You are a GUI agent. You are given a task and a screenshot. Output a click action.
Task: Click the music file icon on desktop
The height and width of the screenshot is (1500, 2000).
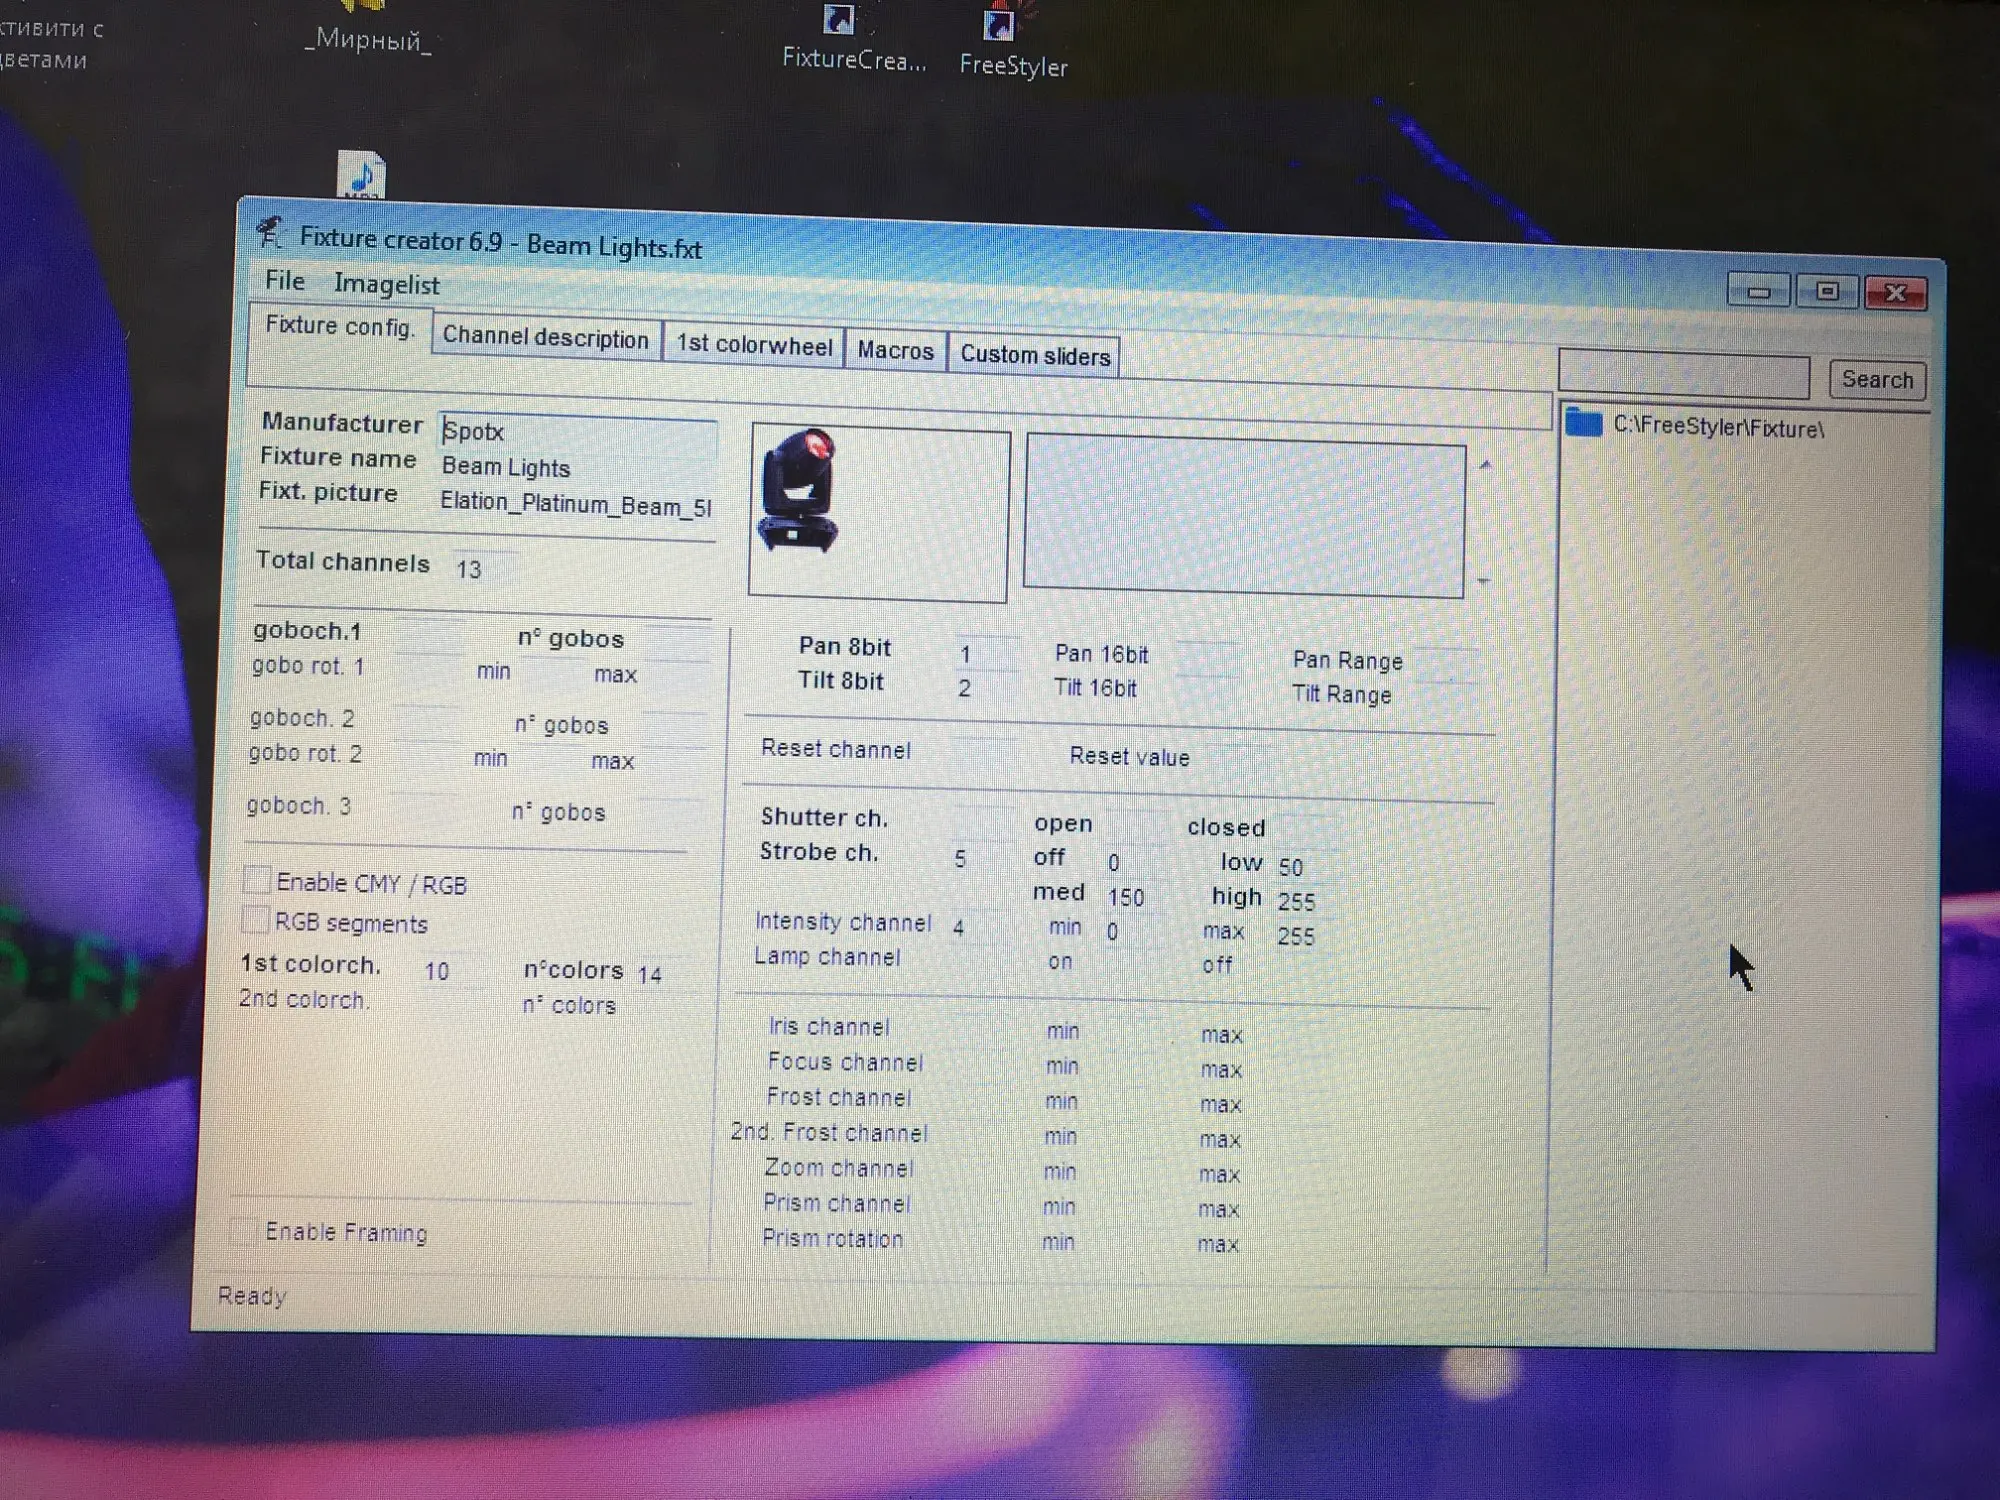coord(361,174)
